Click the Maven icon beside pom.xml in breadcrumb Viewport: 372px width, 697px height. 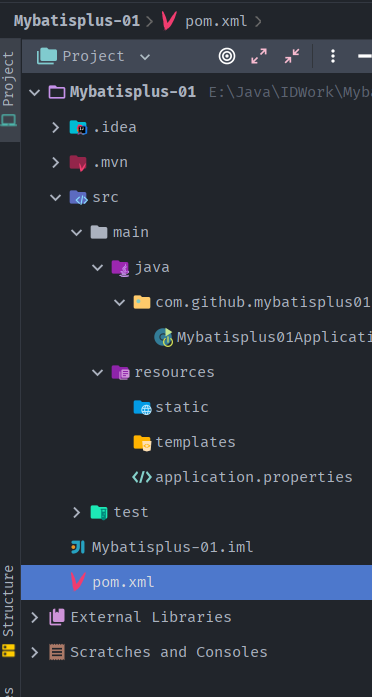[x=169, y=21]
